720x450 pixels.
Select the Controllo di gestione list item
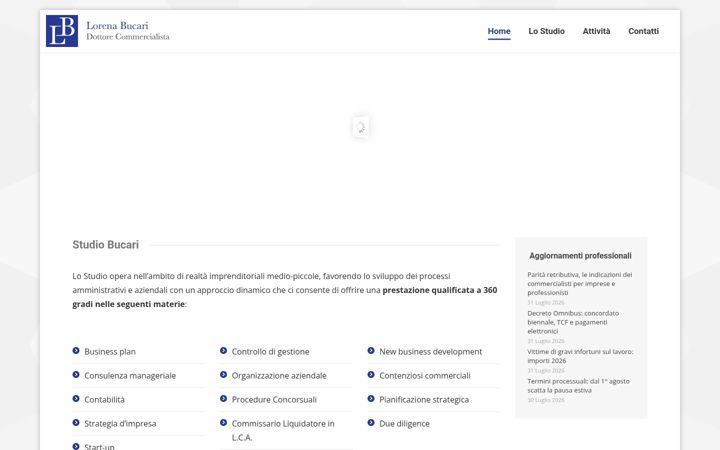270,352
